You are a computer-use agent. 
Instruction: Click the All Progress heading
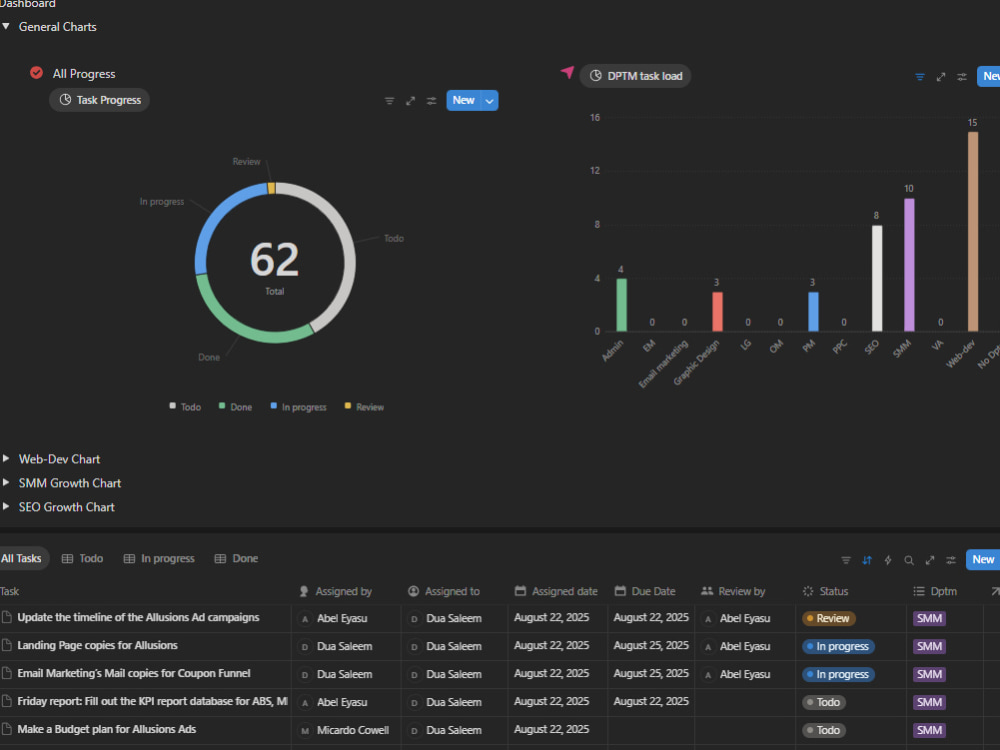click(x=84, y=74)
